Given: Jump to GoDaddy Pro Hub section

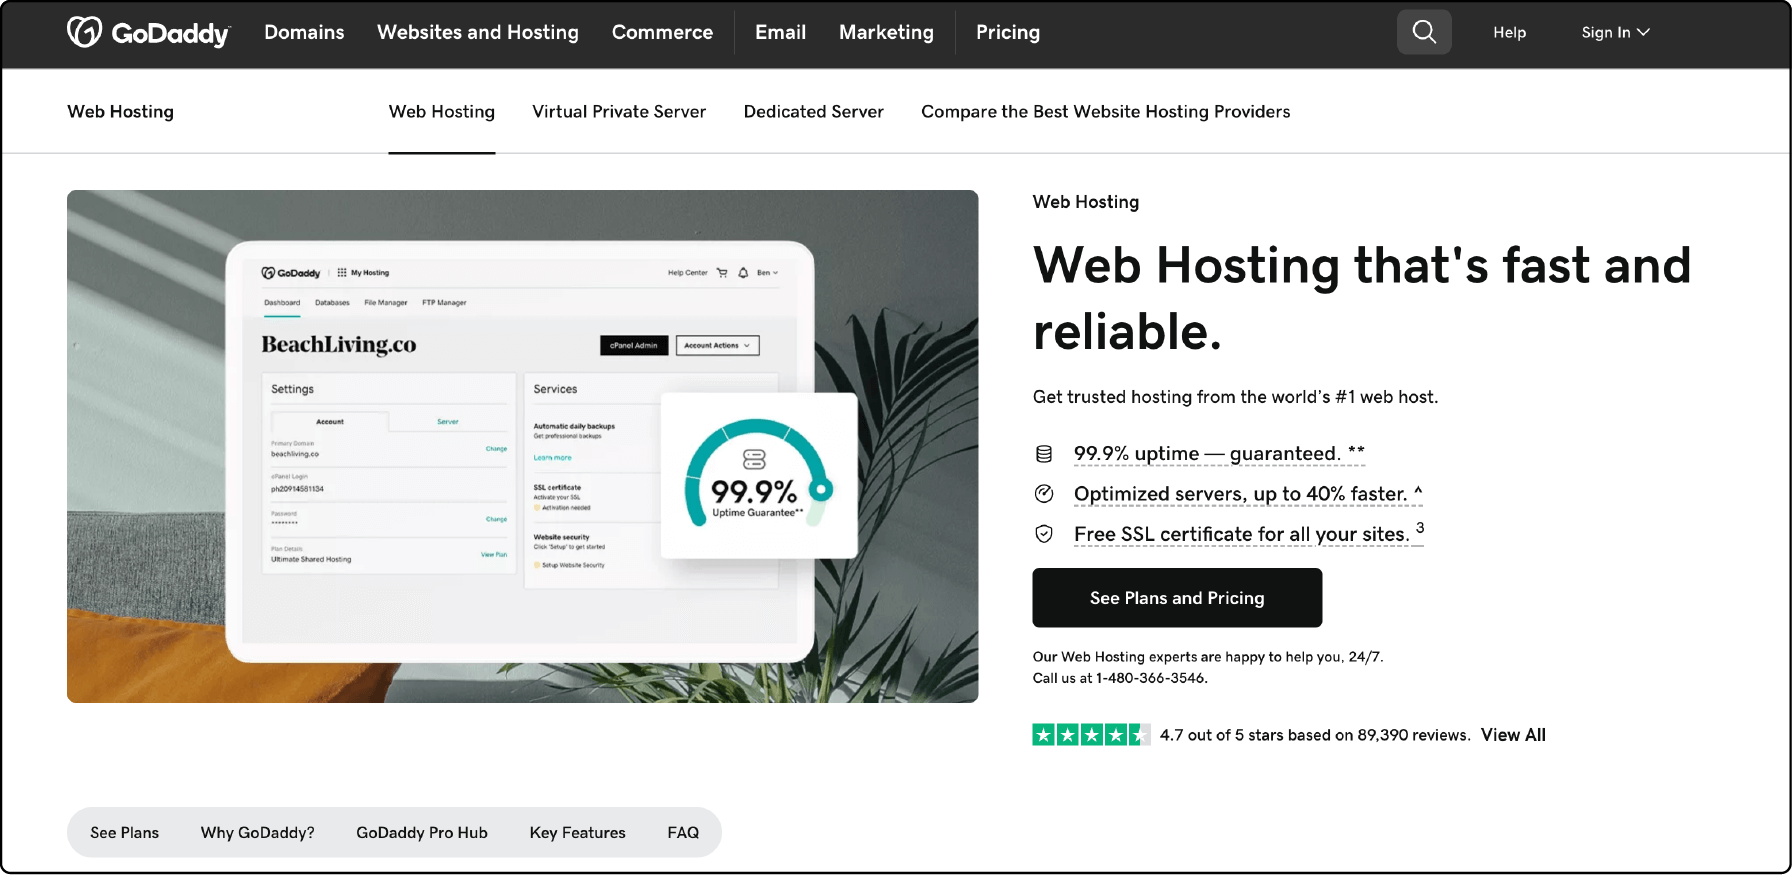Looking at the screenshot, I should click(x=422, y=832).
